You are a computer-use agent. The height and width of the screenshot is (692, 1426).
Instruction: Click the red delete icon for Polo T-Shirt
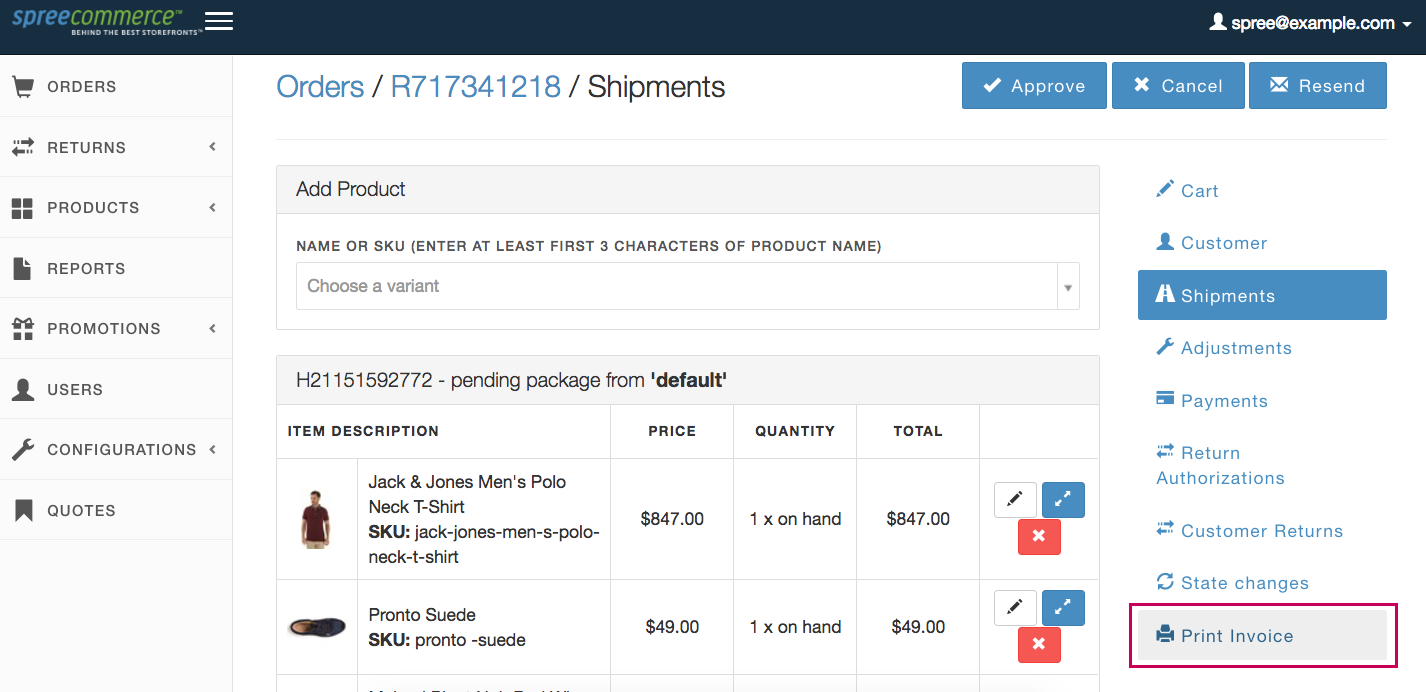(x=1039, y=537)
